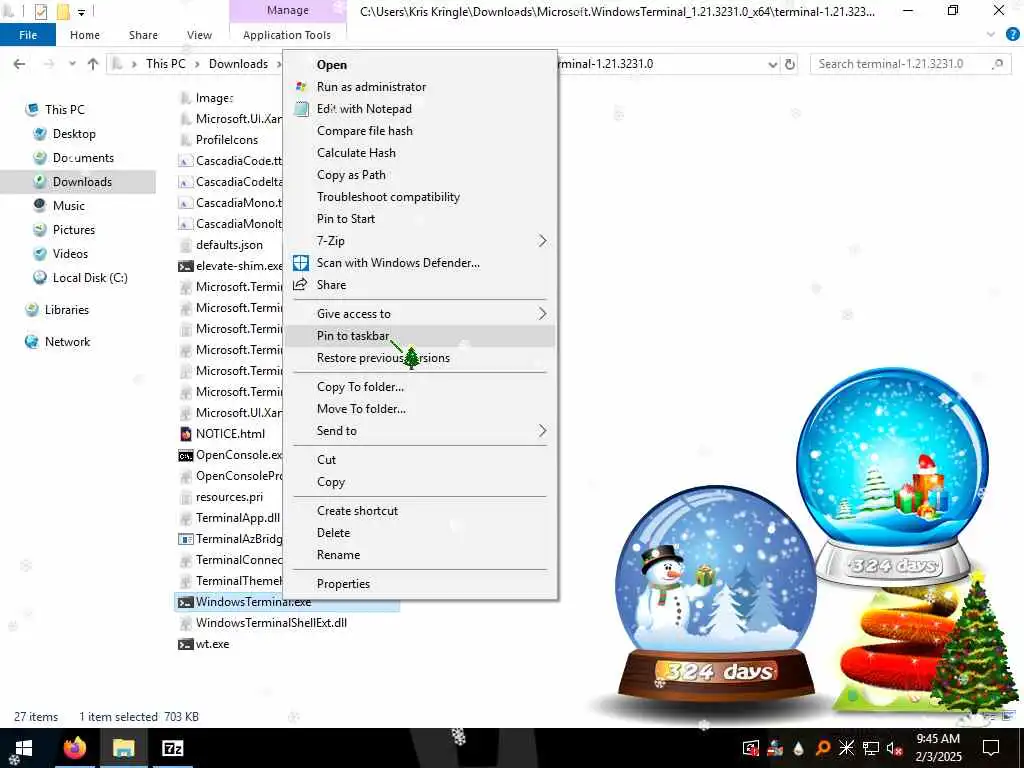
Task: Open the Explorer help icon
Action: [x=1013, y=35]
